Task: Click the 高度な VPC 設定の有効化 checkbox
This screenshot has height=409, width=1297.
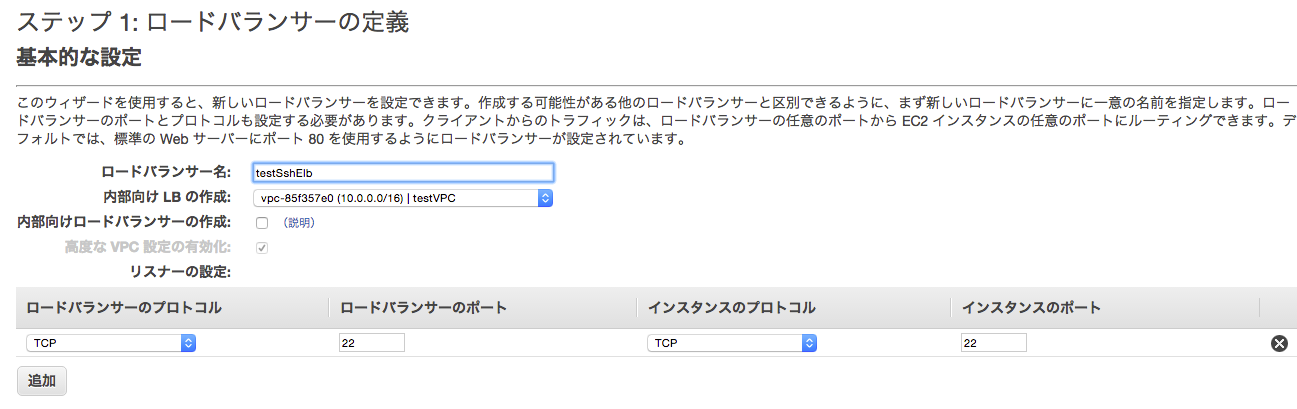Action: coord(262,247)
